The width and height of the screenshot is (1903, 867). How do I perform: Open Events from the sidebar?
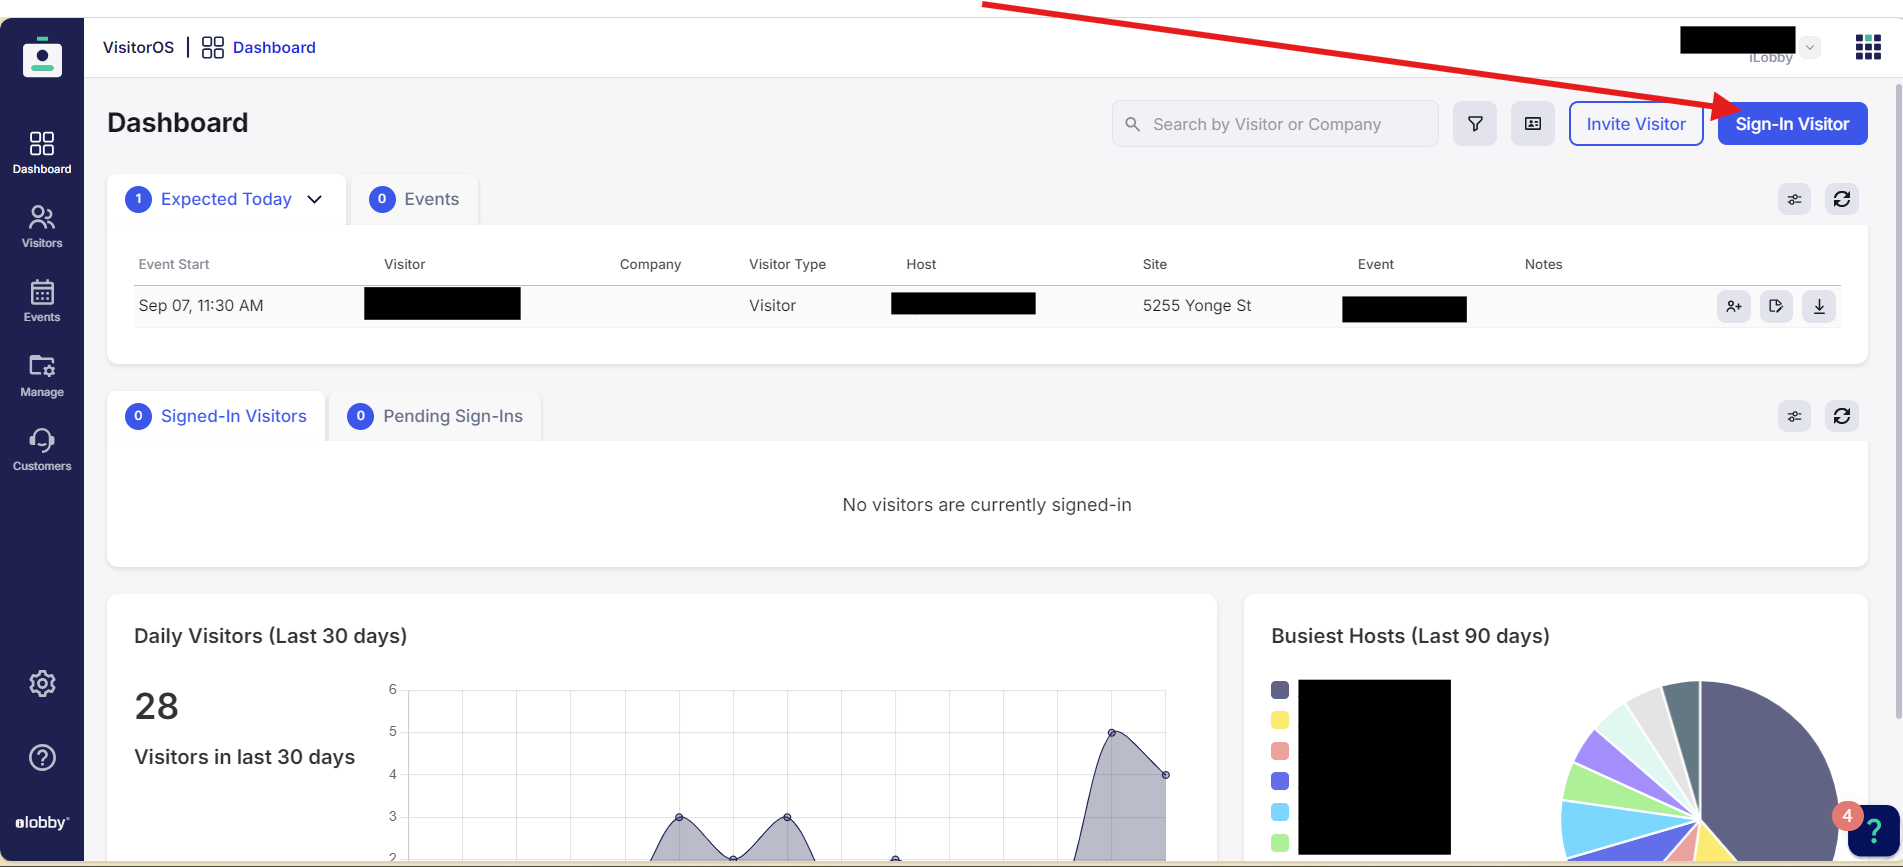click(x=42, y=301)
